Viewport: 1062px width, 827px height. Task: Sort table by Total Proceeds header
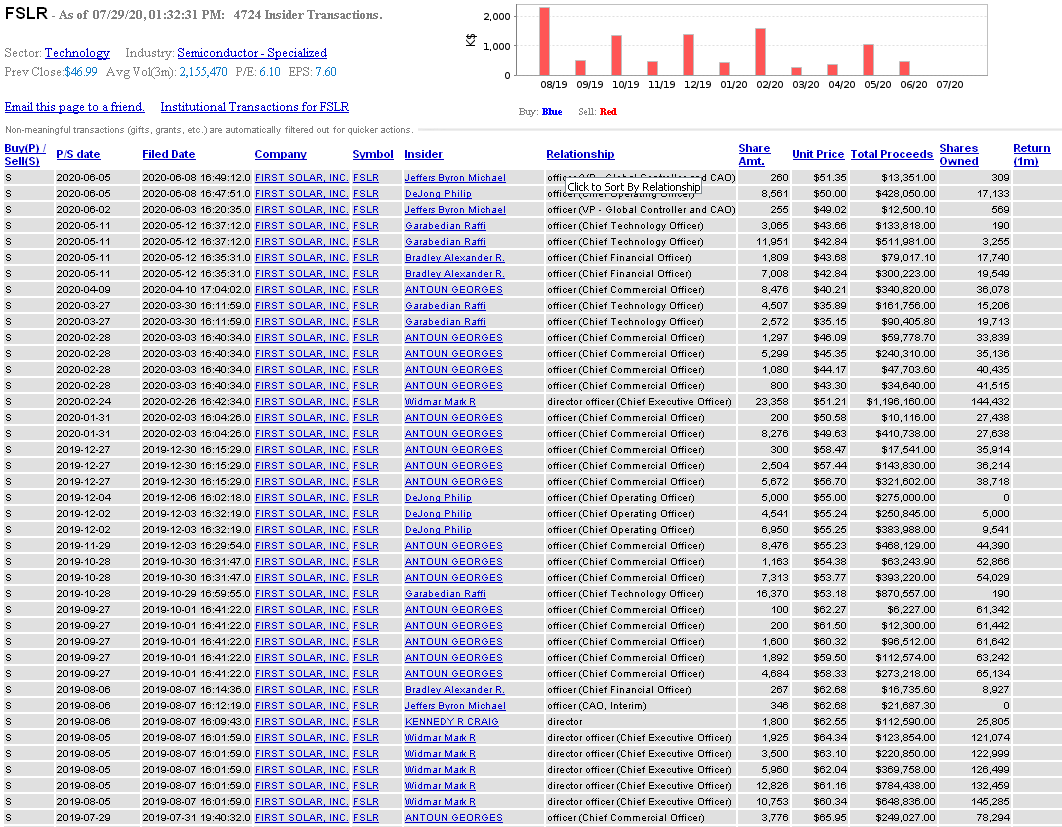pos(892,154)
